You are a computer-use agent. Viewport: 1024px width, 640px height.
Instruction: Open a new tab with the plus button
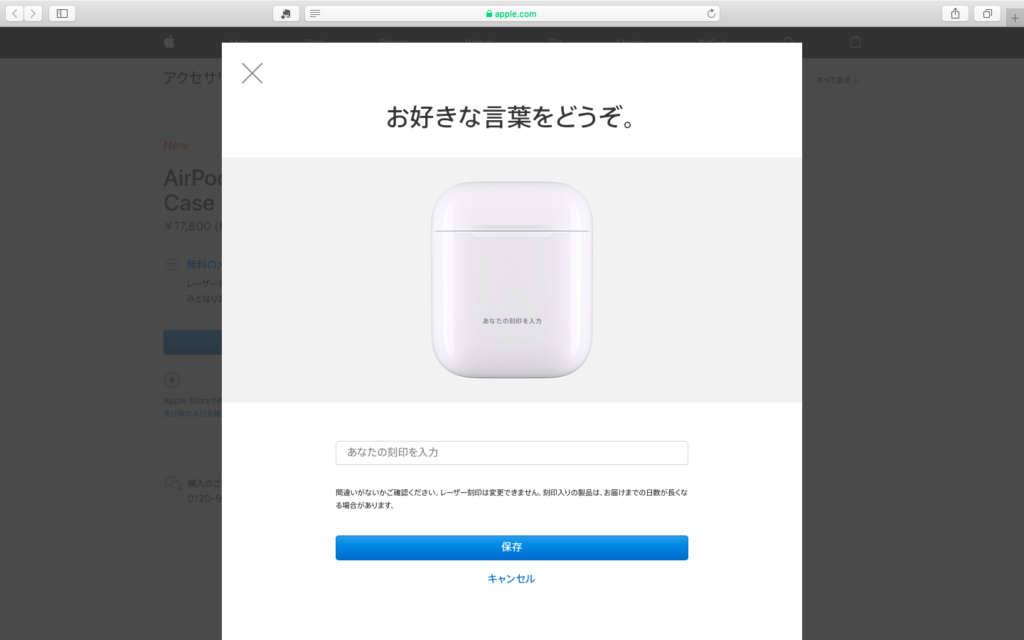1015,18
